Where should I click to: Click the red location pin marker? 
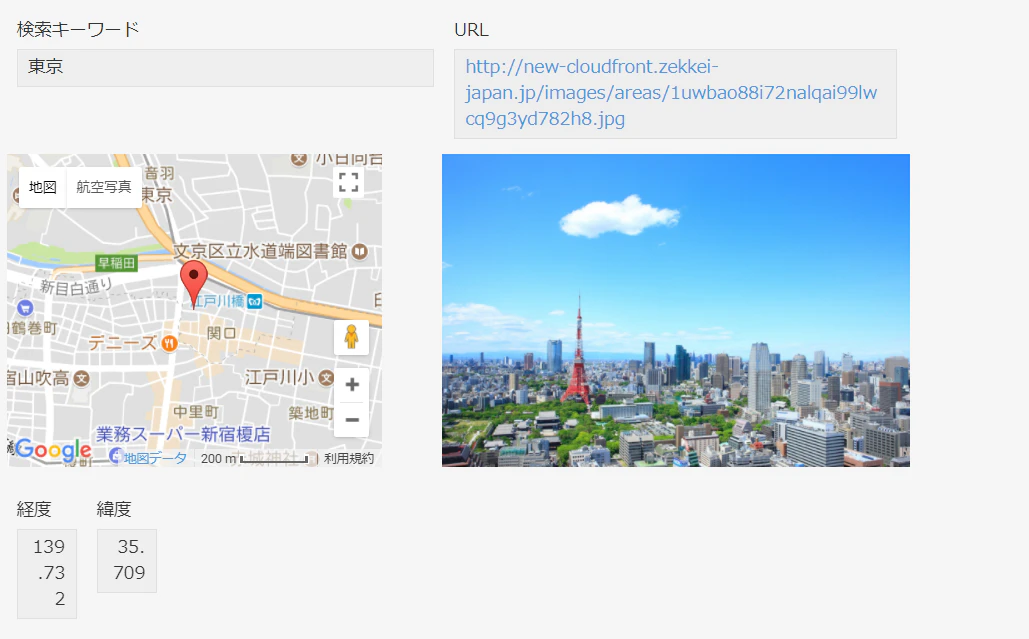(194, 283)
